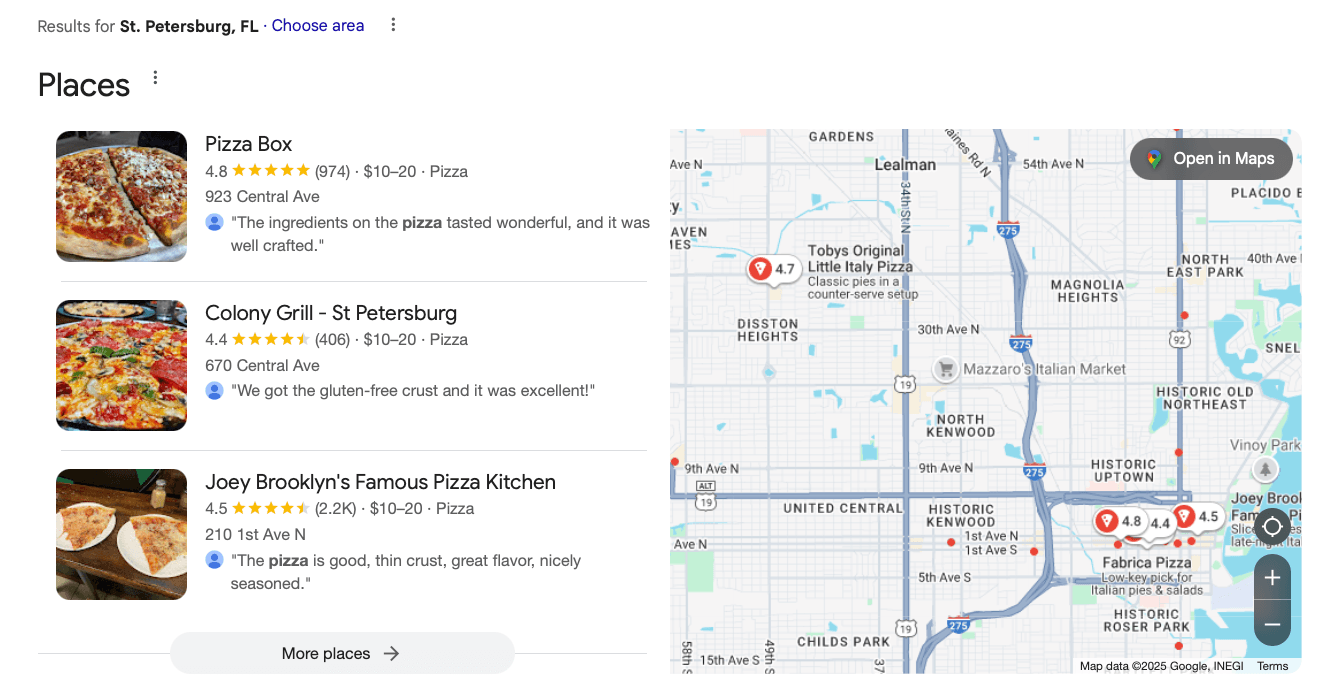Click the map current location target icon
1327x695 pixels.
coord(1272,526)
